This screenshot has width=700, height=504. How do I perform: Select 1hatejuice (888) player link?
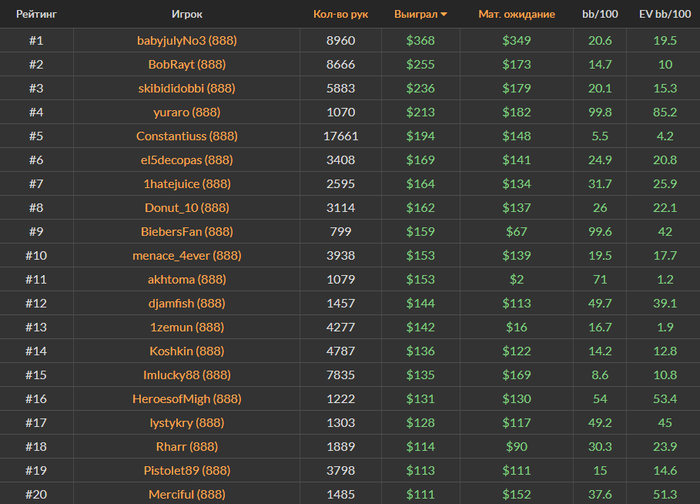coord(187,184)
